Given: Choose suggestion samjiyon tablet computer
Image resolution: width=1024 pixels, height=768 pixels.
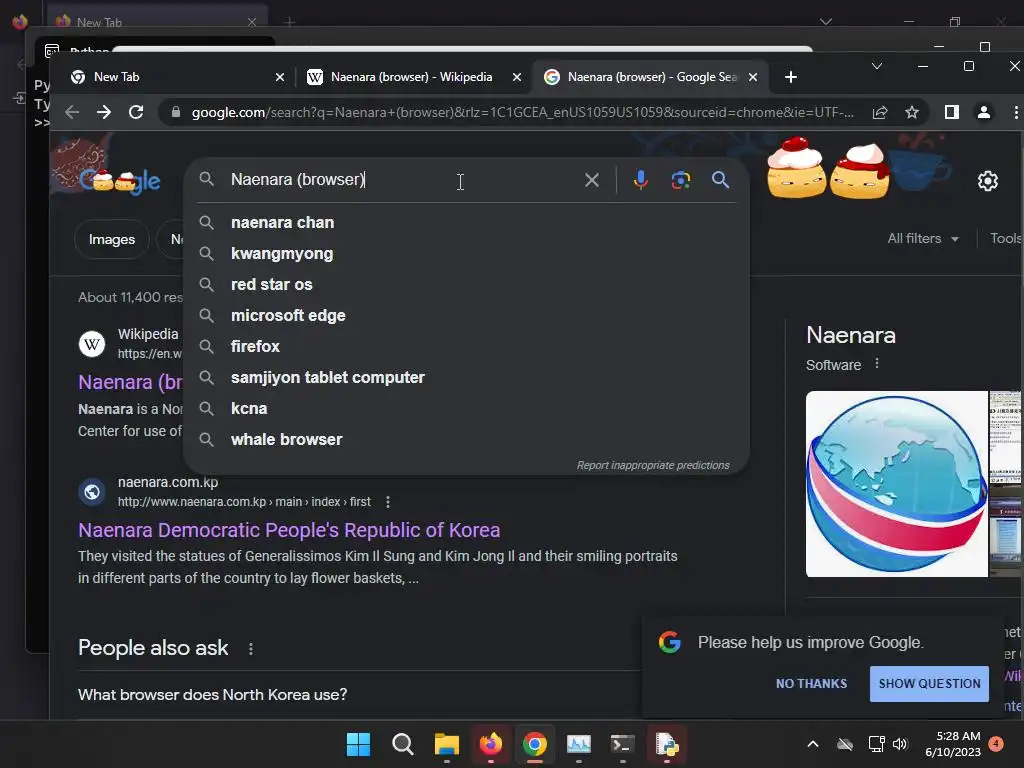Looking at the screenshot, I should pos(466,377).
